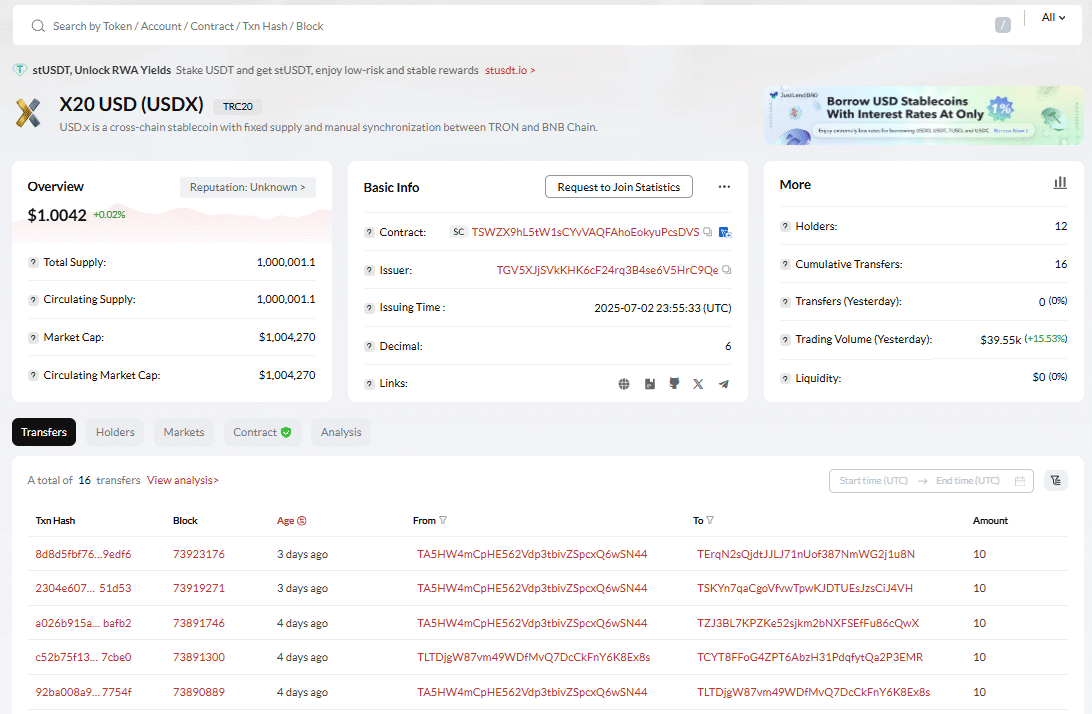Open recipient address TCYT8FFoG4ZPT6AbzH31PdqfytQa2P3EMR
This screenshot has height=714, width=1092.
click(810, 658)
